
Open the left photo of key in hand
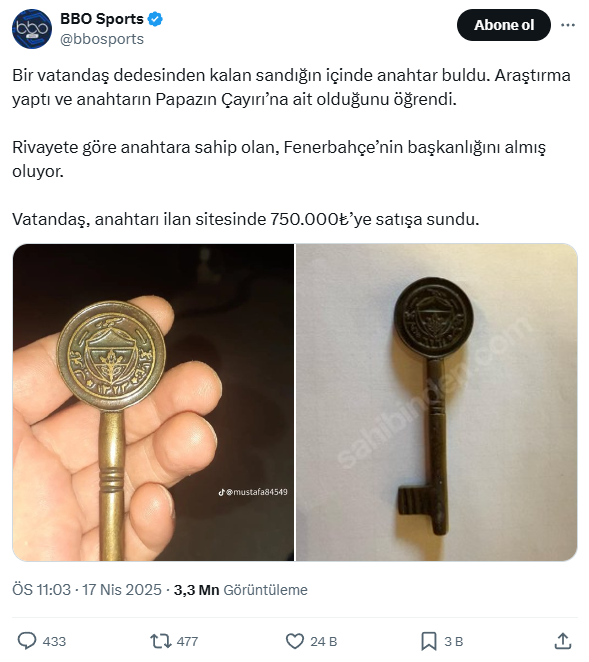[153, 402]
